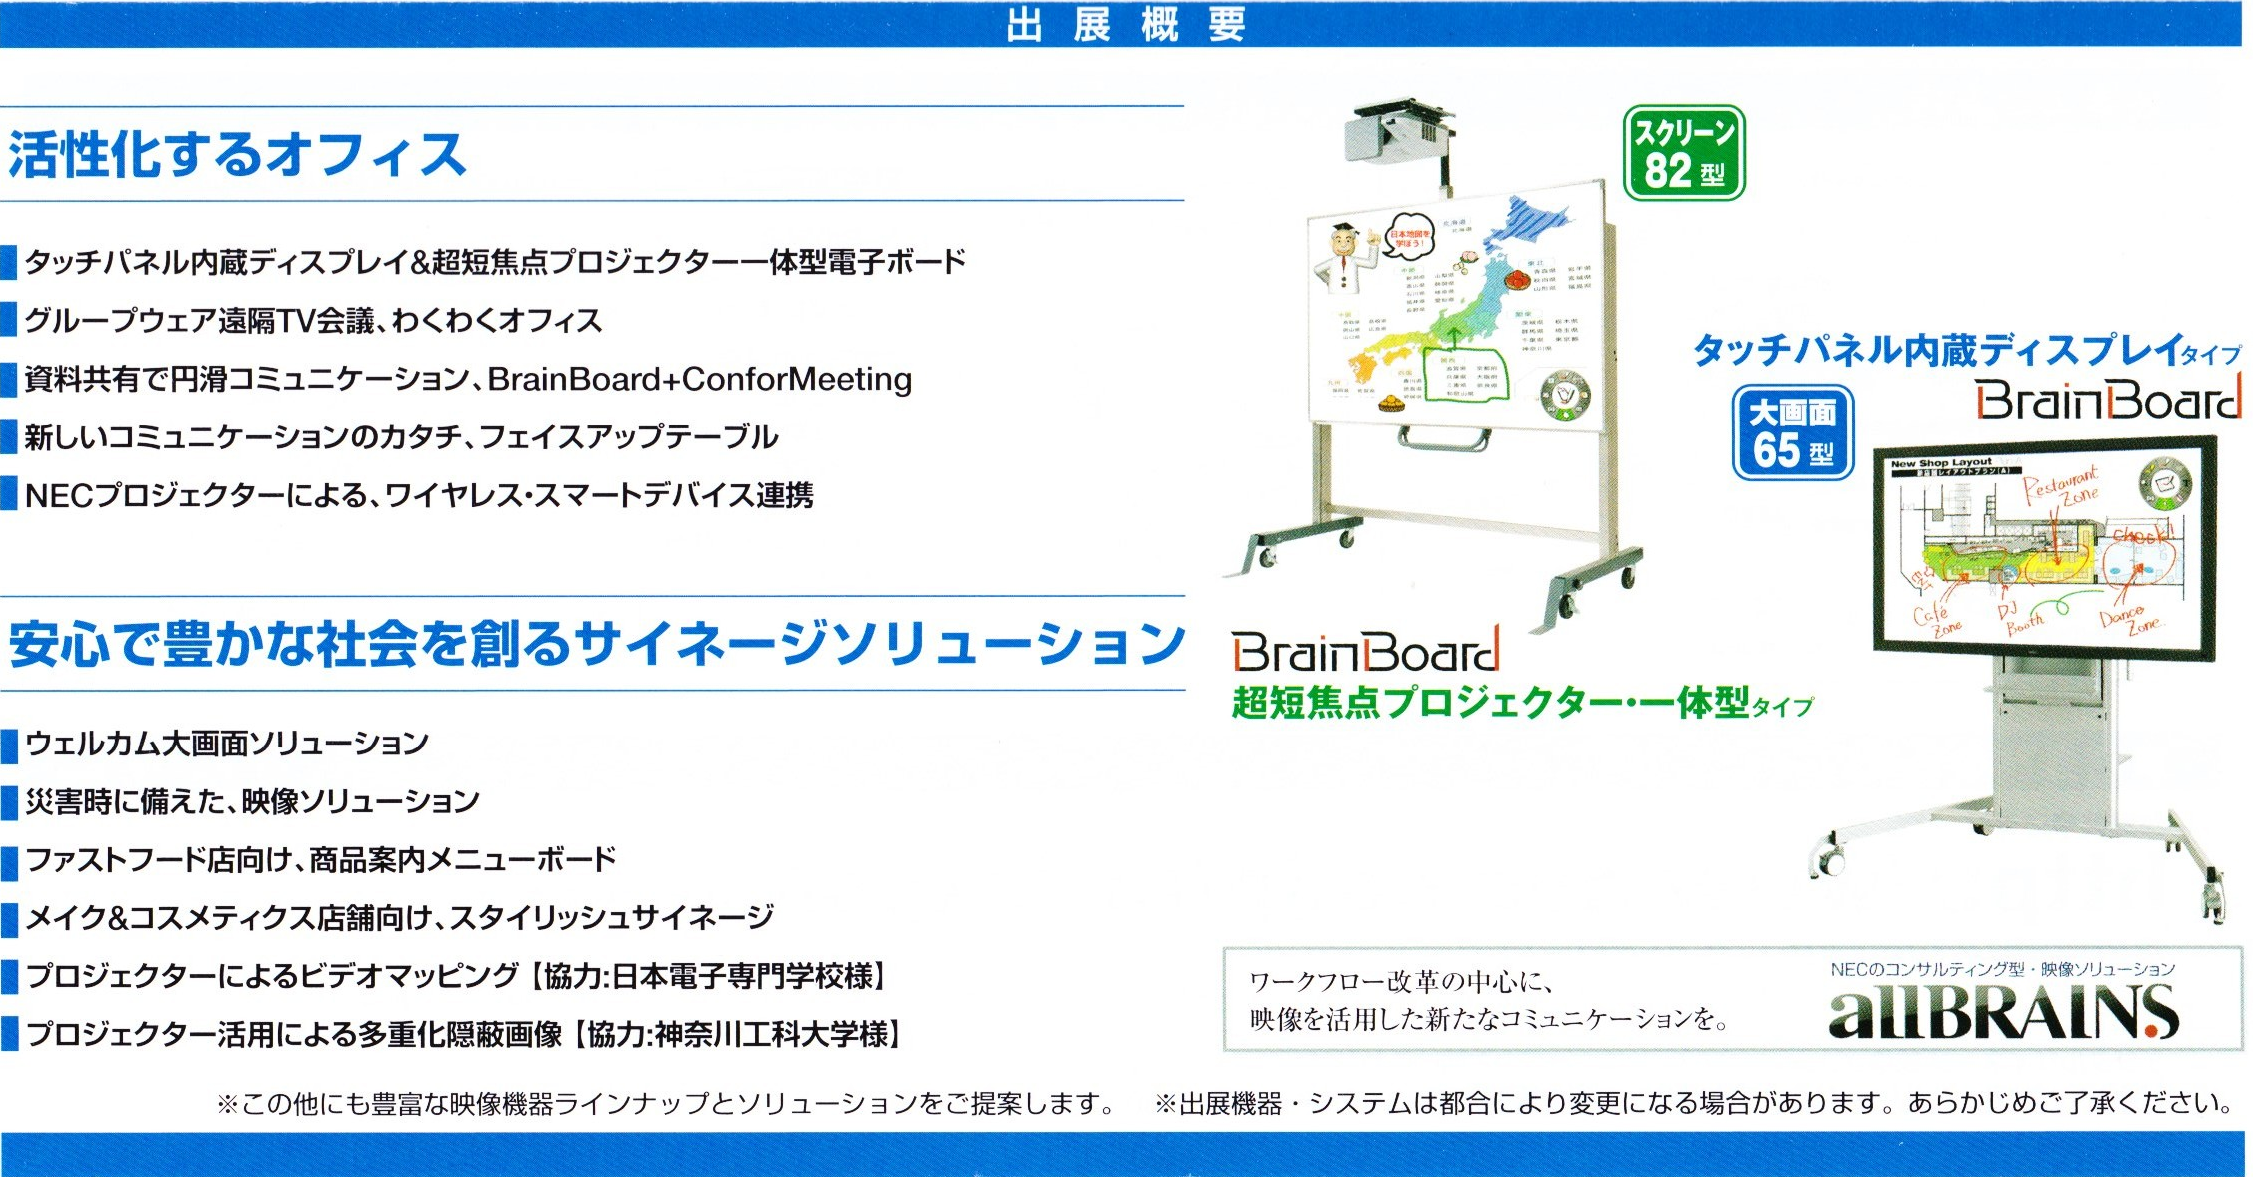
Task: Click the footnote about 豊富な映像機器ラインナップ
Action: (667, 1104)
